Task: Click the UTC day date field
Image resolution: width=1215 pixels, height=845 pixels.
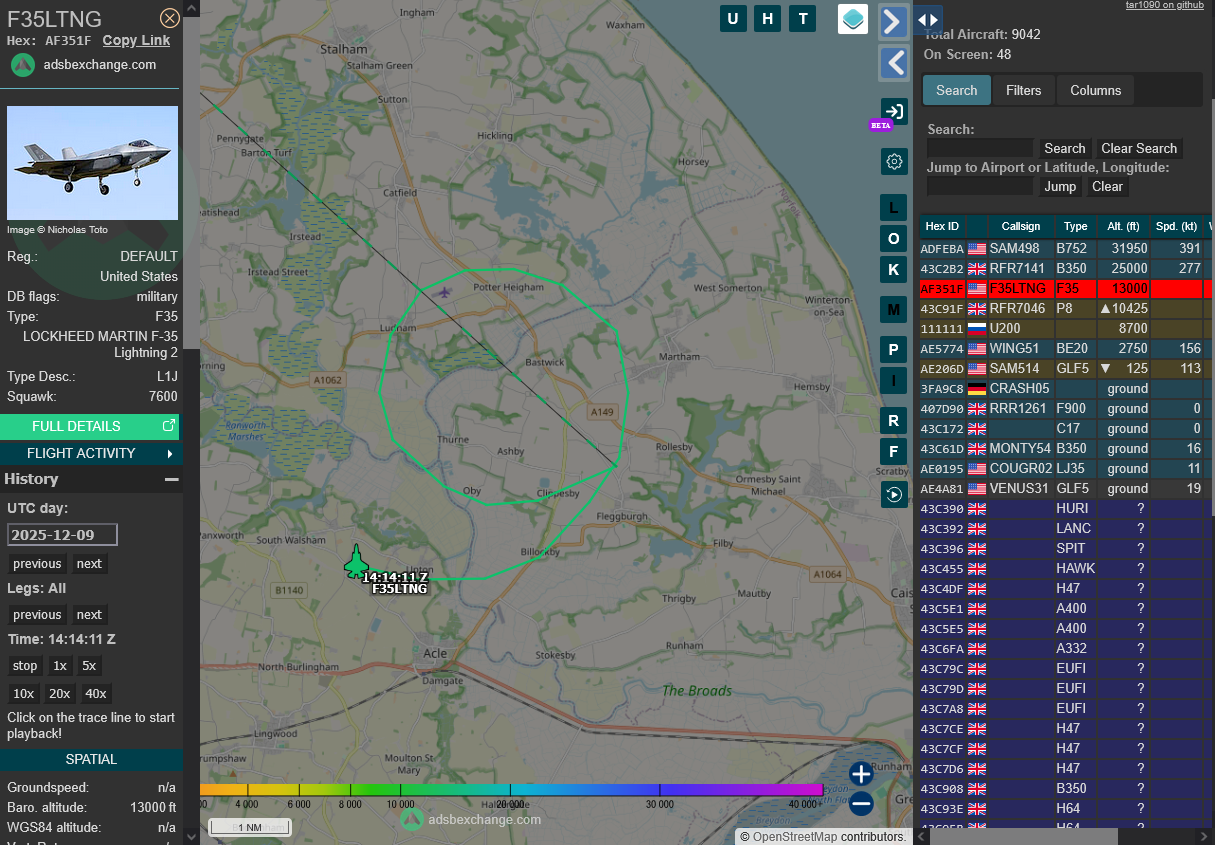Action: point(62,535)
